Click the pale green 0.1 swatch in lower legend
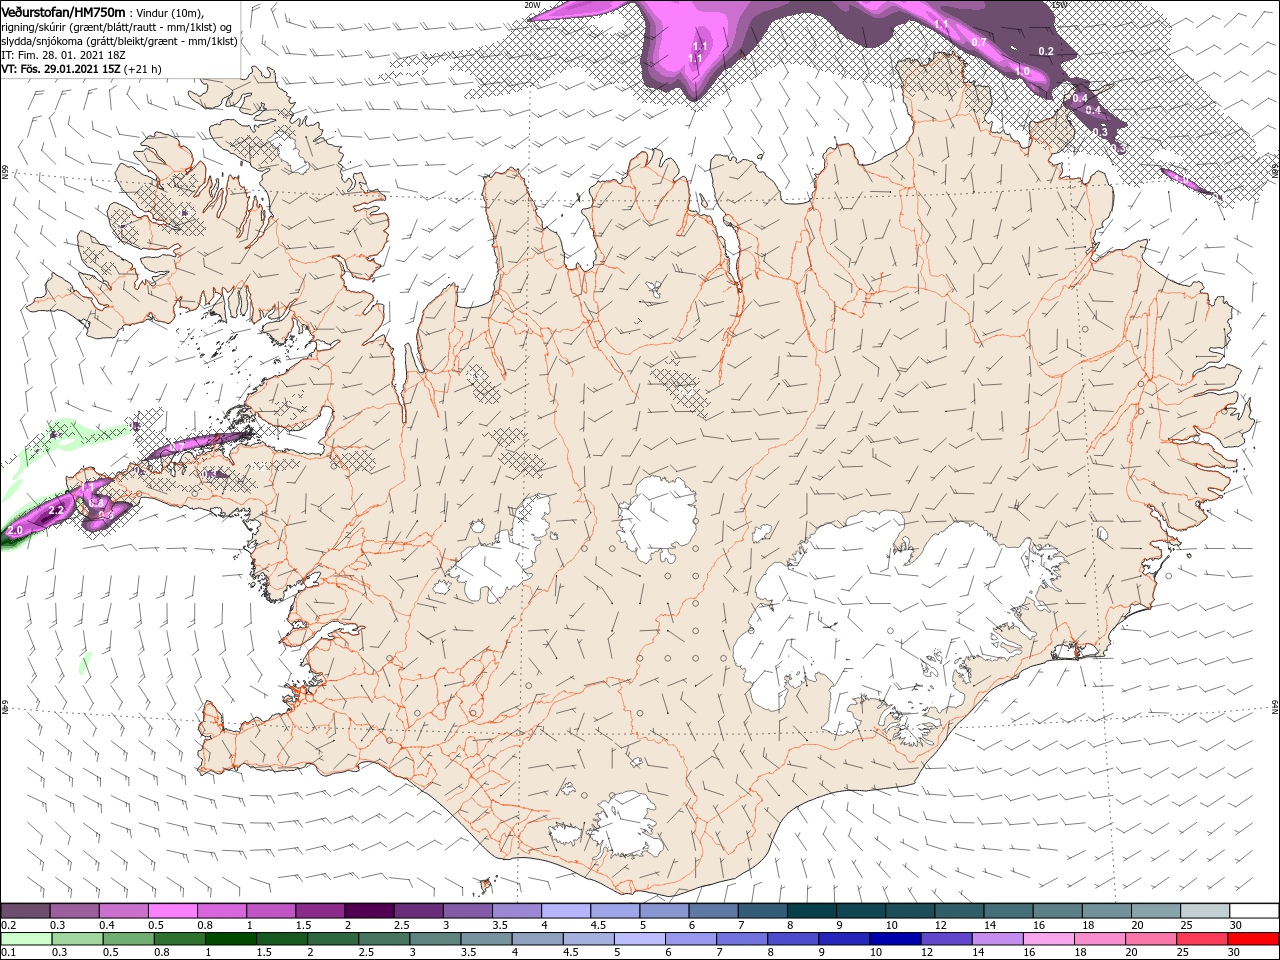Screen dimensions: 1280x960 [25, 939]
